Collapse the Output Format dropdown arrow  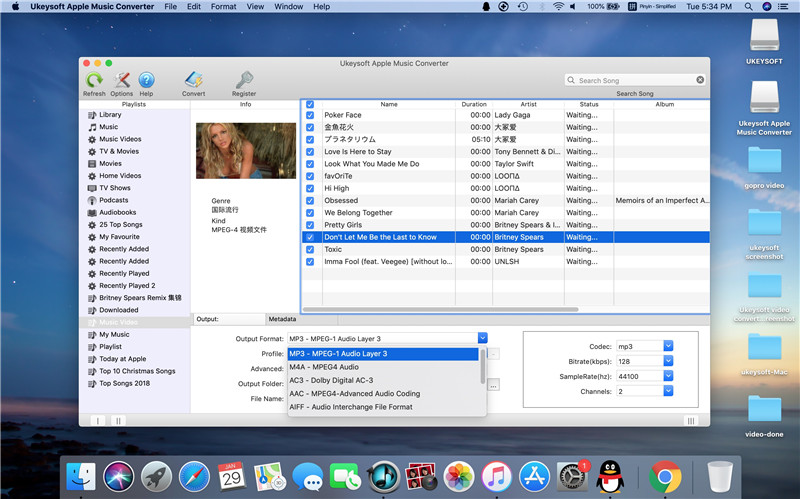click(x=483, y=338)
